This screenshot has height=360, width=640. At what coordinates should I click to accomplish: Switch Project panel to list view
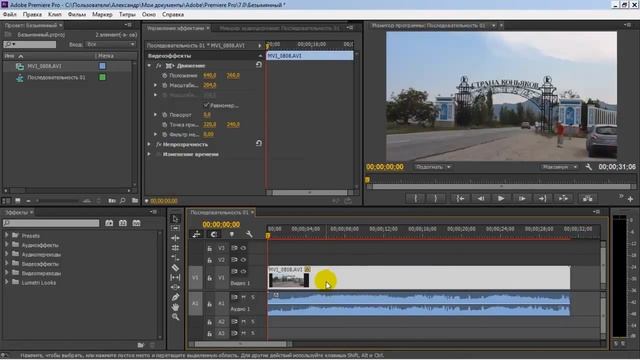click(x=7, y=201)
